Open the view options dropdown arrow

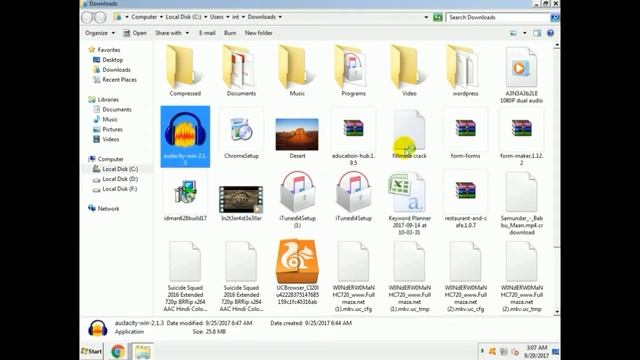[x=524, y=33]
